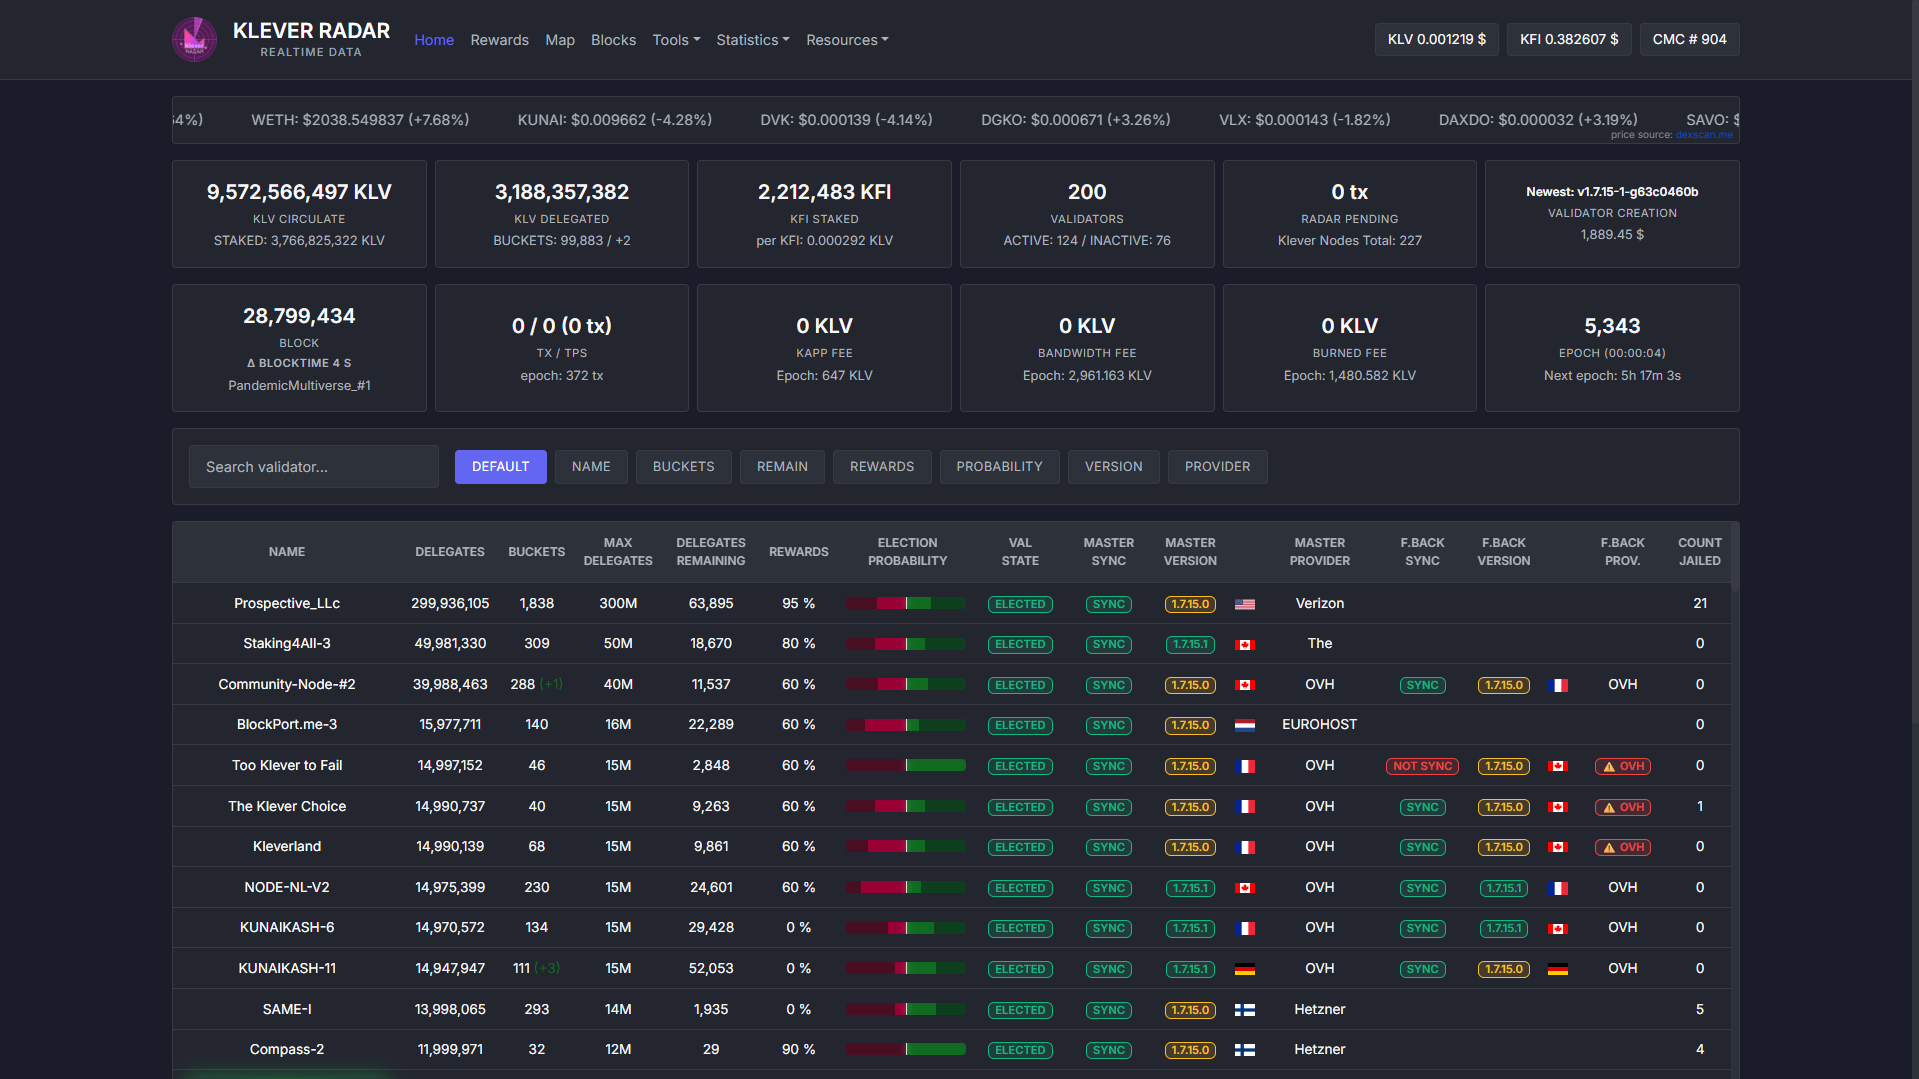
Task: Click the 1.7.15.1 master version badge for NODE-NL-V2
Action: tap(1190, 888)
